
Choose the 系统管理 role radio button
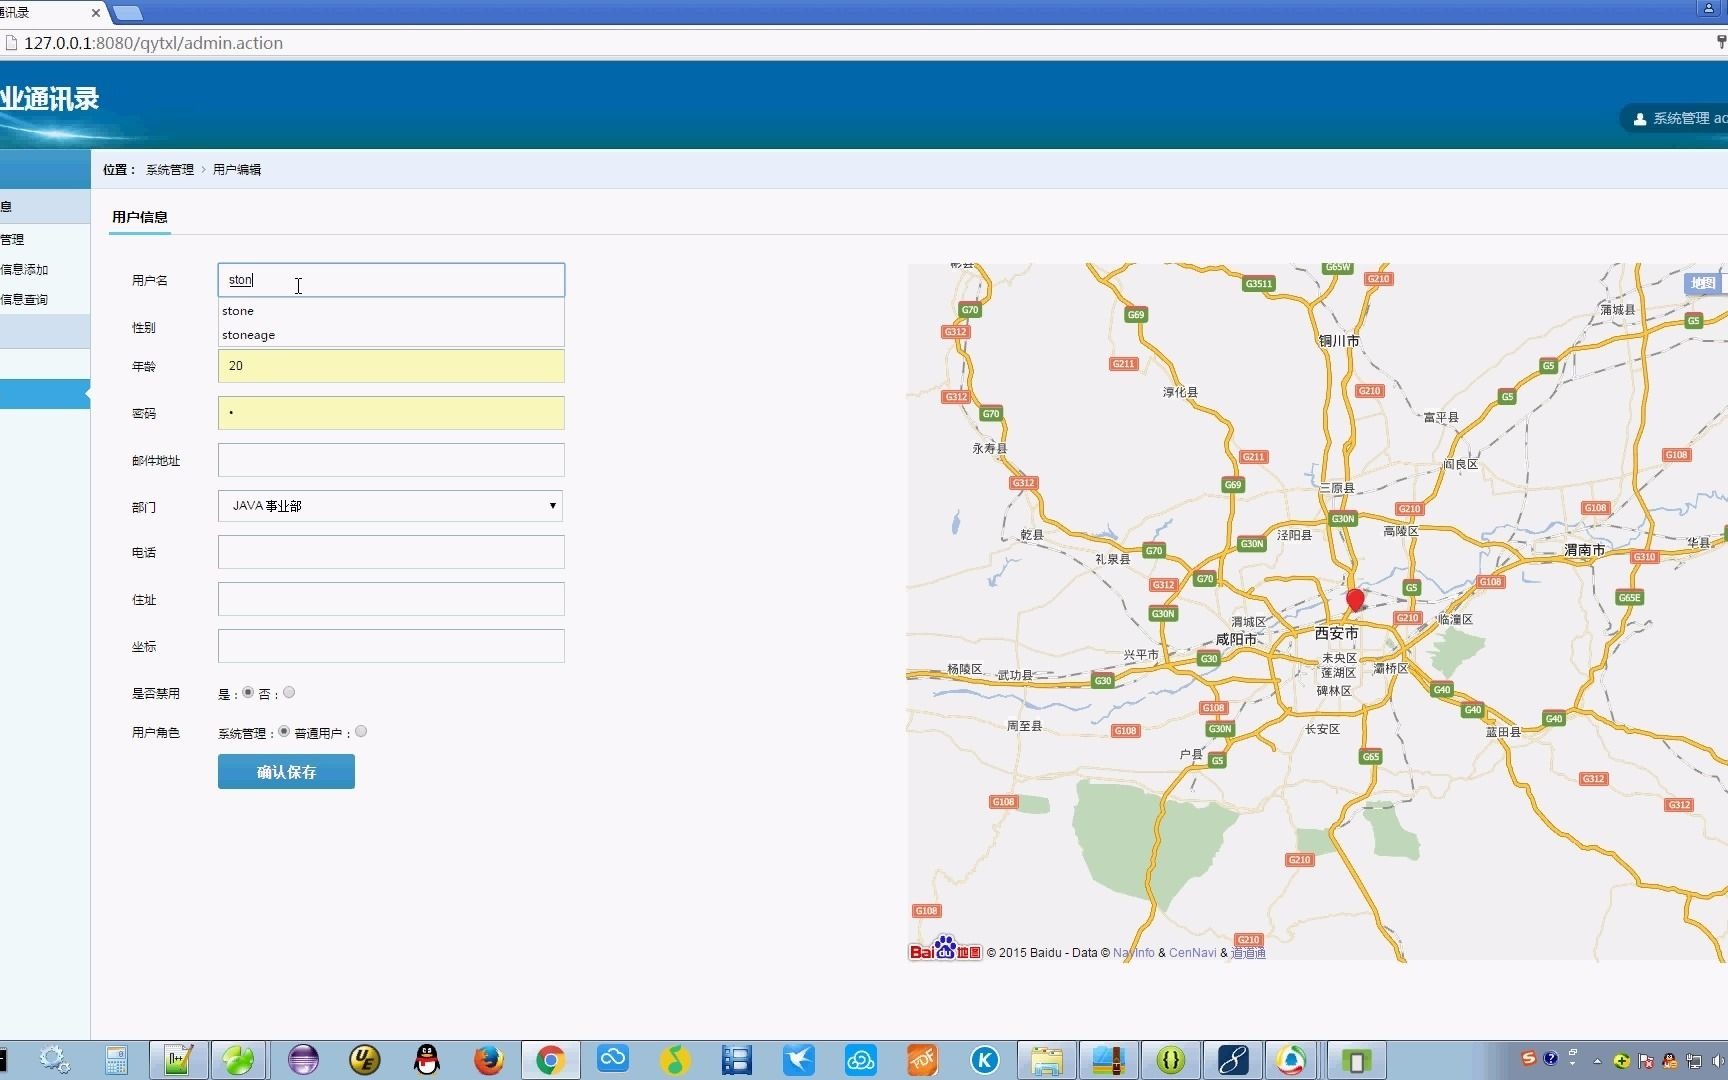(x=284, y=731)
